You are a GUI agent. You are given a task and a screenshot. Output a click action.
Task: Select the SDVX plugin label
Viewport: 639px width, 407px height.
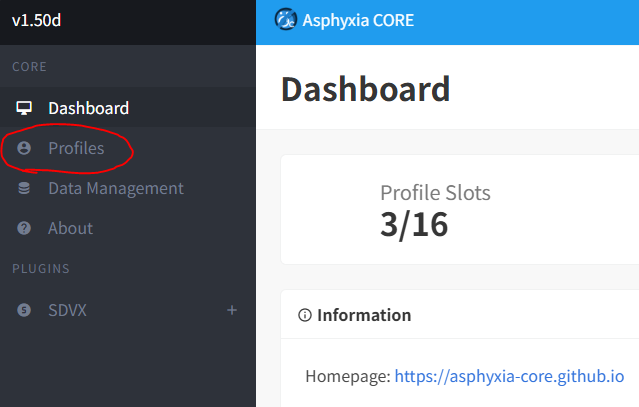point(67,310)
